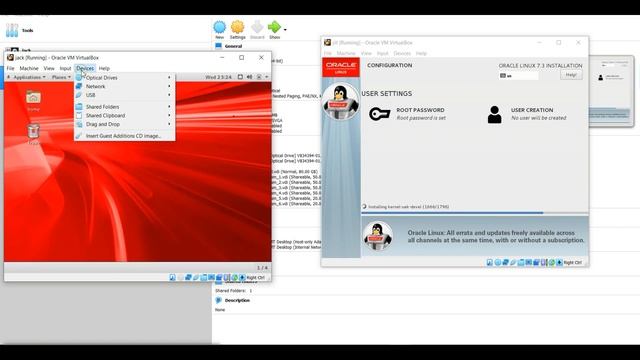Click the green Show arrow icon

(274, 27)
